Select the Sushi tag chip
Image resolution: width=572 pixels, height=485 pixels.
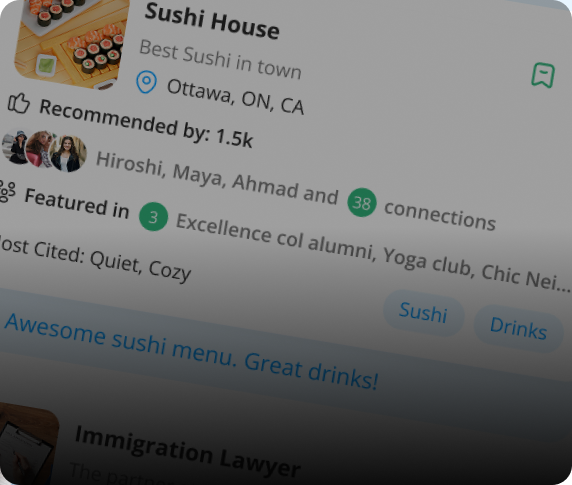tap(424, 313)
